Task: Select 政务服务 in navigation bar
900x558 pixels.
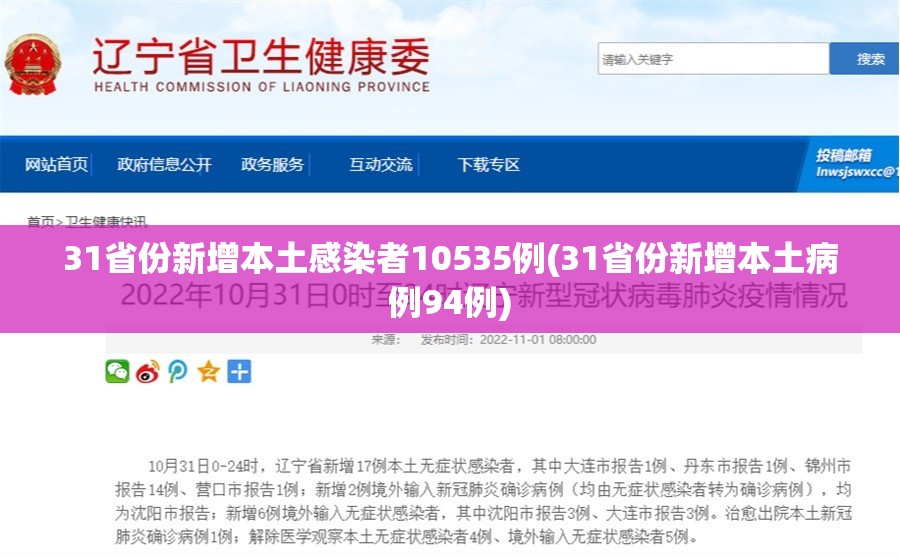Action: point(272,165)
